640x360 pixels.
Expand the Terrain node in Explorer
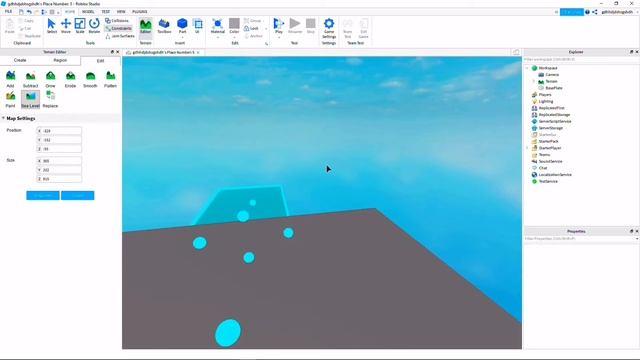click(x=534, y=81)
